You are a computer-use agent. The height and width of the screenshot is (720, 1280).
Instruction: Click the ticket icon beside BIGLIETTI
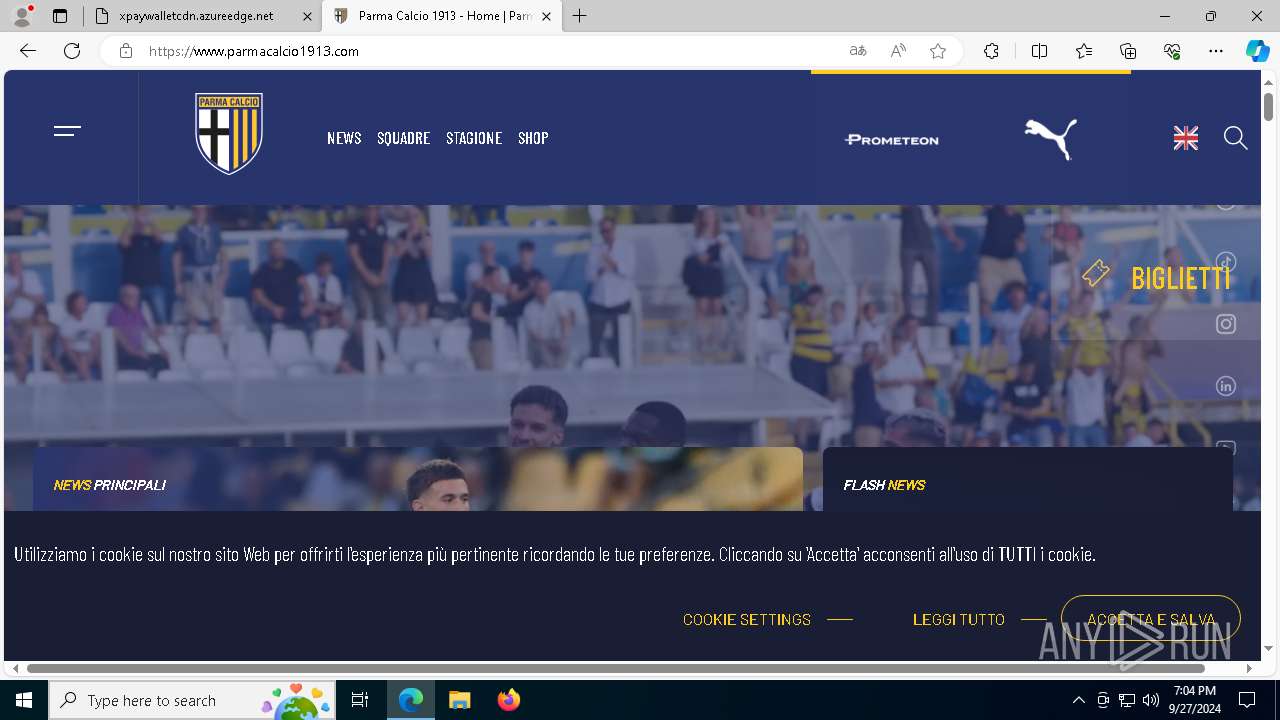(x=1096, y=273)
